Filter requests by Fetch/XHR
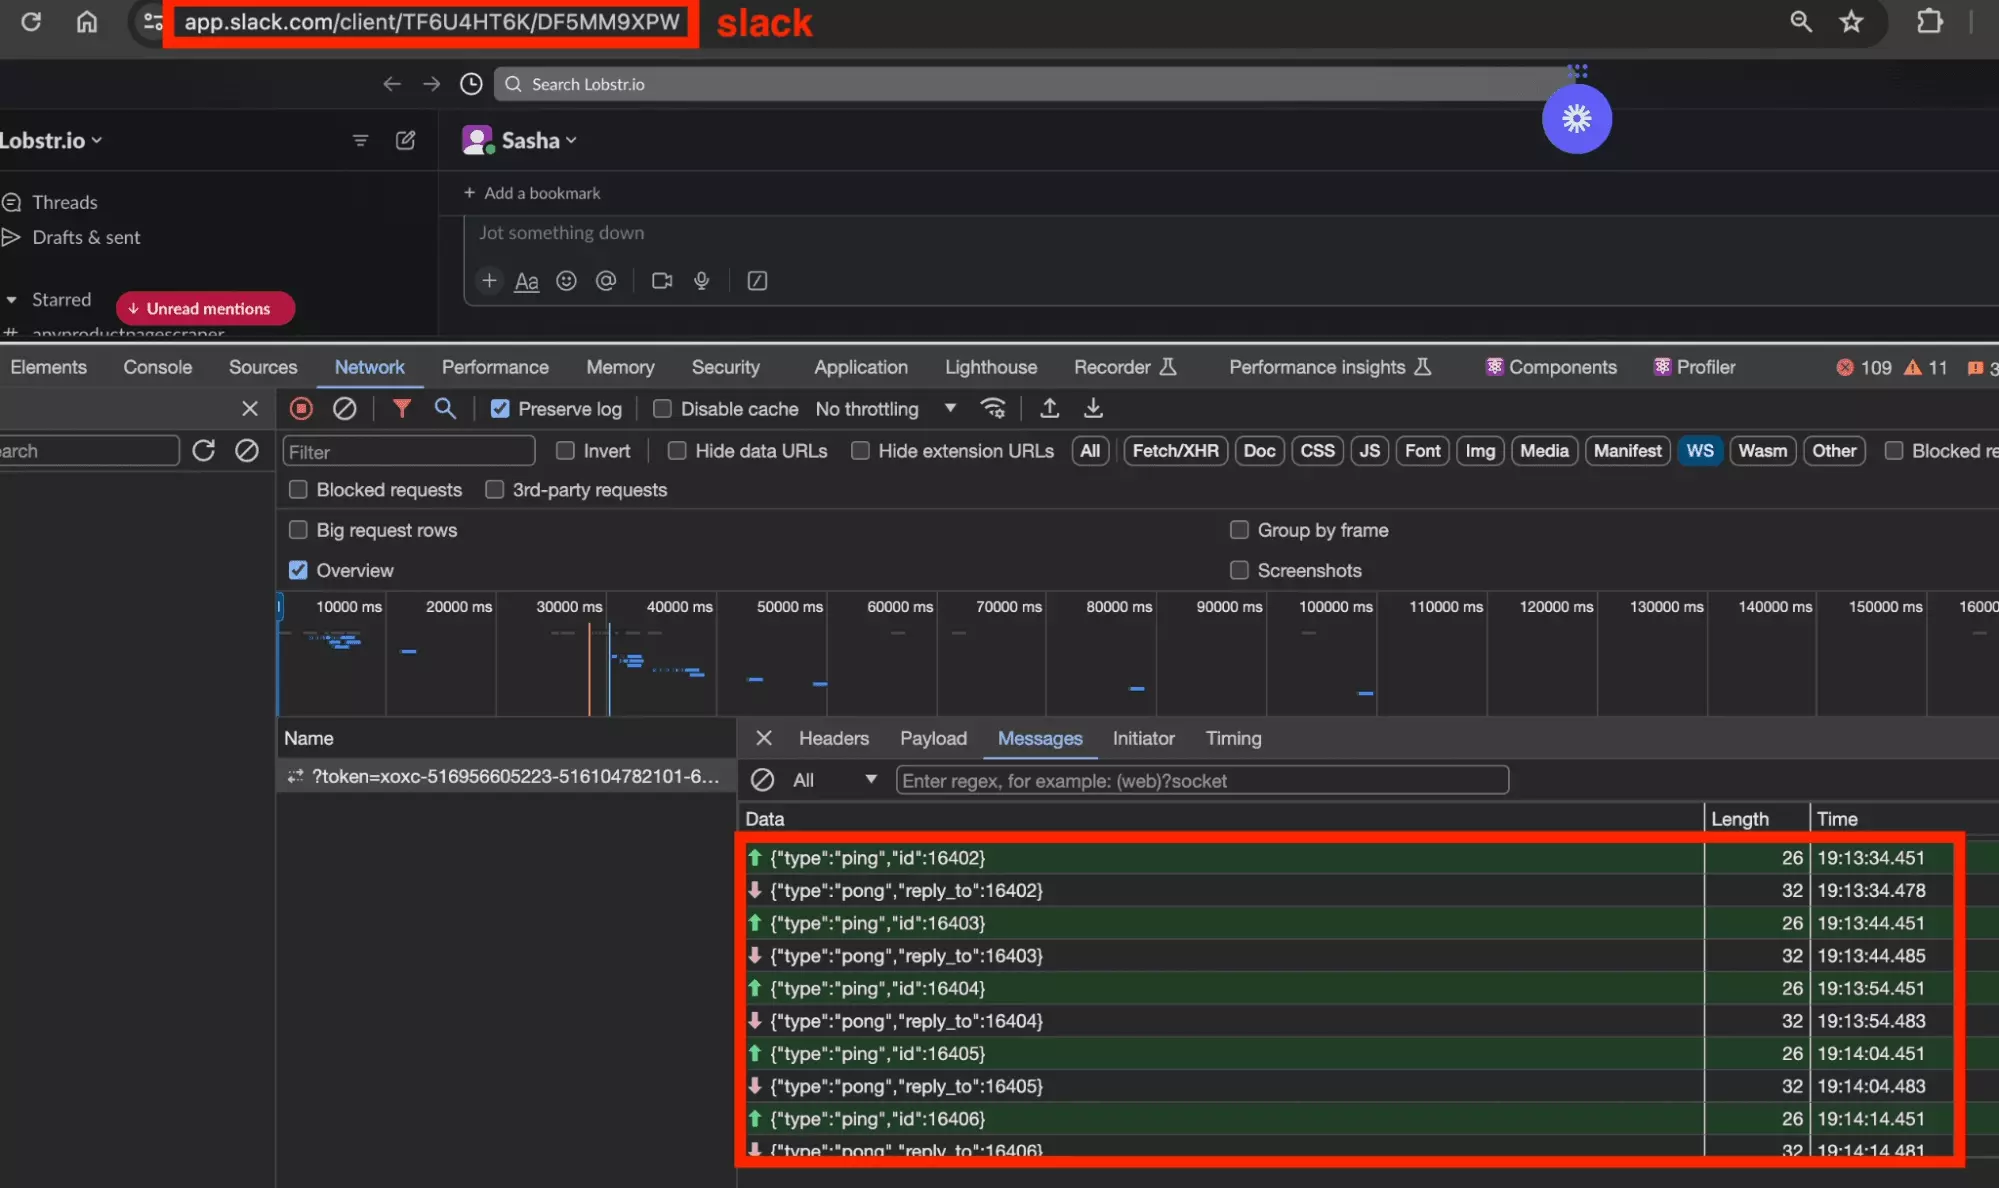Screen dimensions: 1999x1188 1175,451
